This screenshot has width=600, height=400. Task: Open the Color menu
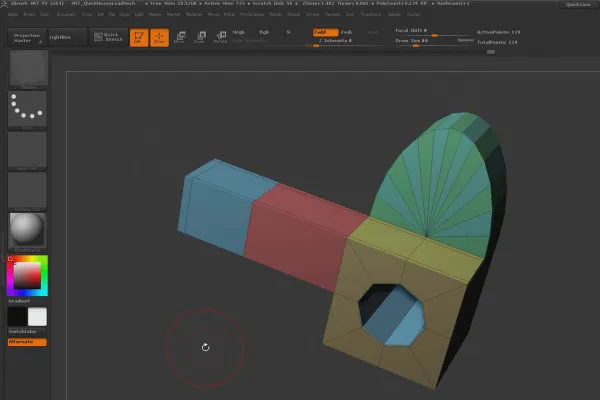[45, 15]
